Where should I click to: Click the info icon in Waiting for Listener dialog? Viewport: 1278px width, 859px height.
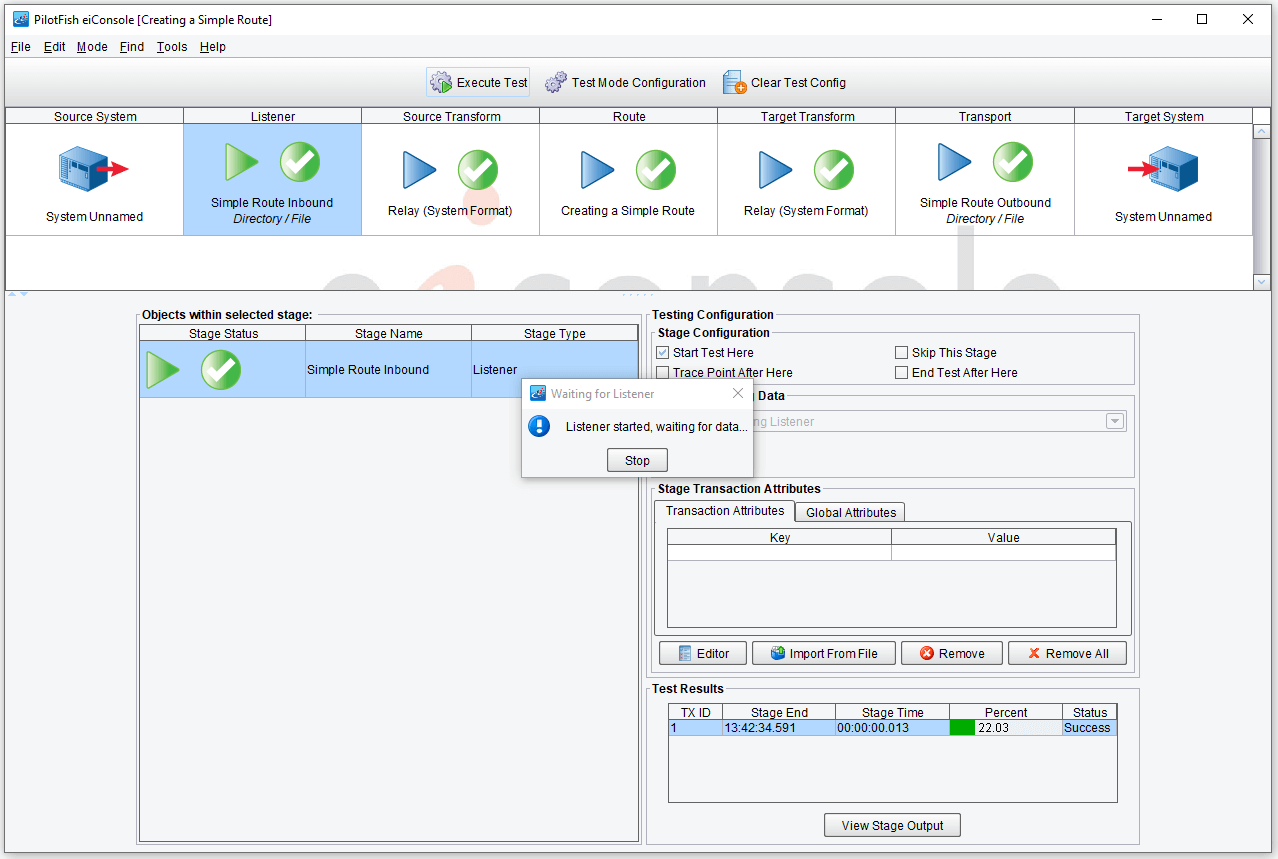click(x=539, y=427)
